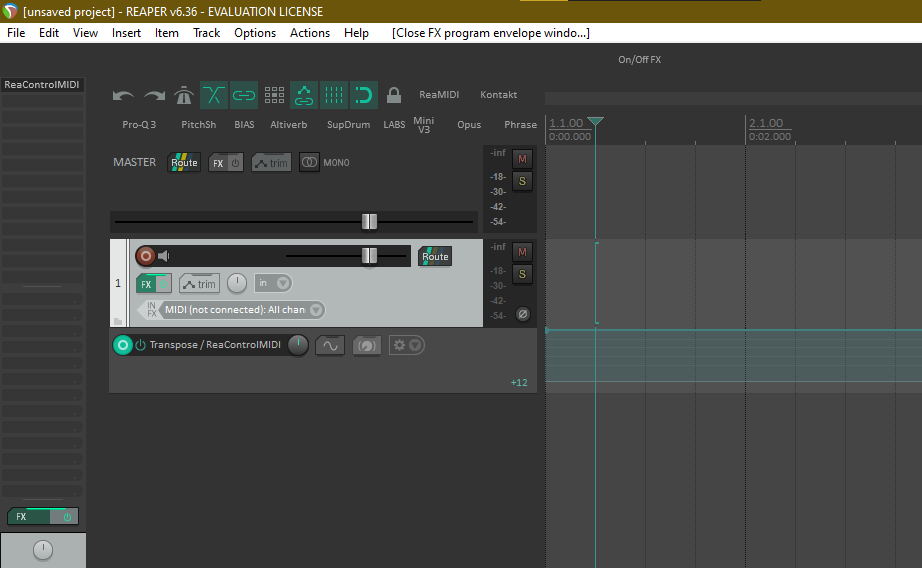
Task: Open track 1 record mode 'in' dropdown
Action: [x=273, y=283]
